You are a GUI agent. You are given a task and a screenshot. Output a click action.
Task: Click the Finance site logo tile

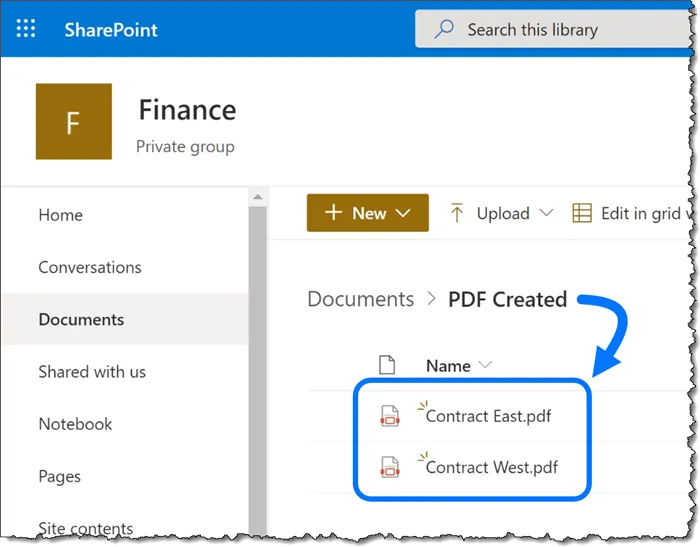(x=73, y=122)
